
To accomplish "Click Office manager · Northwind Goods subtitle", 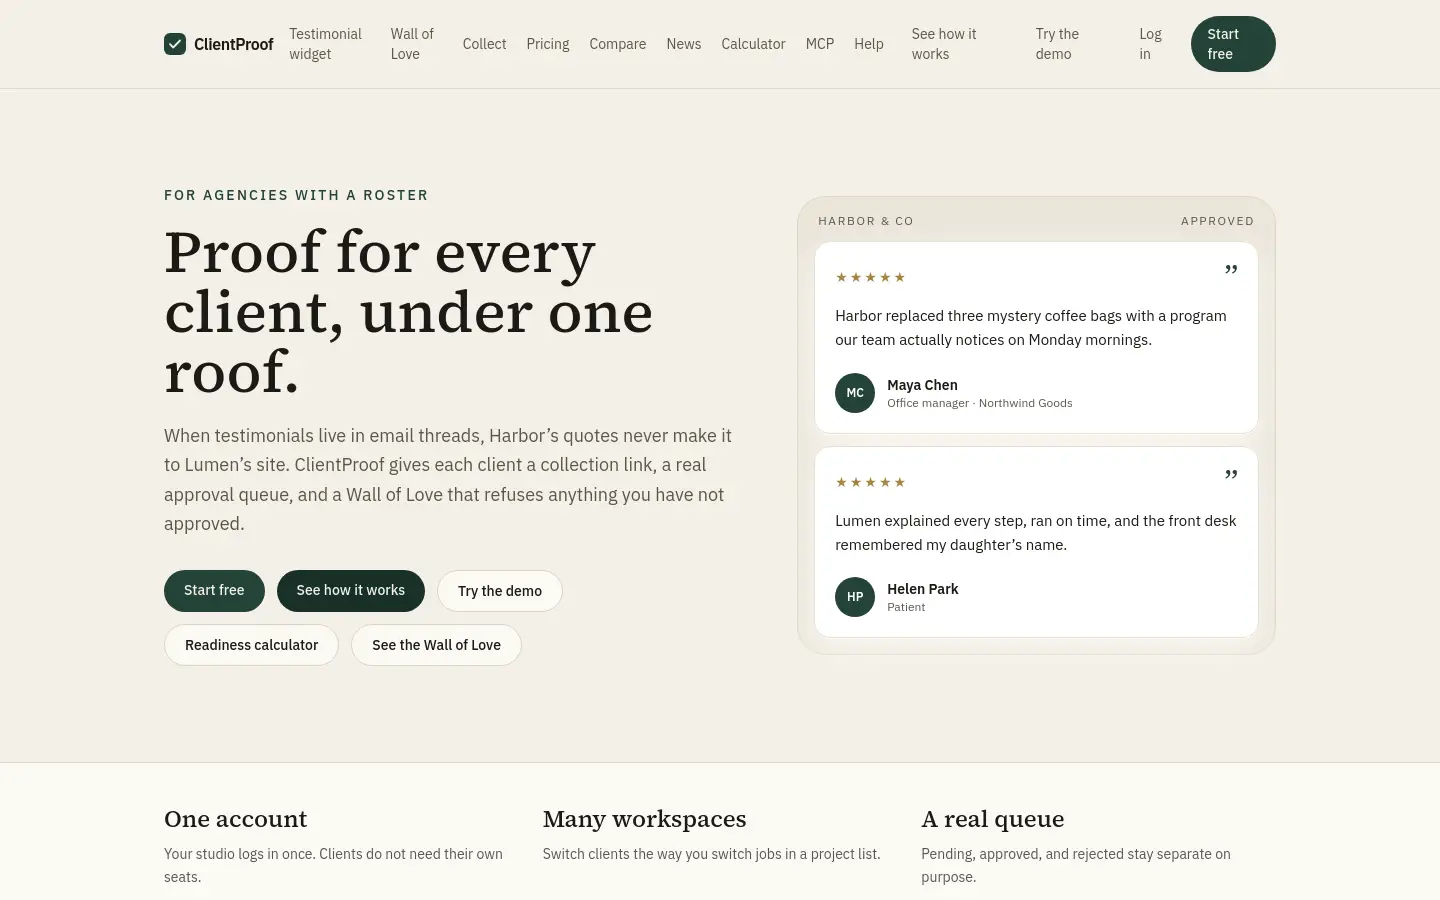I will coord(980,403).
